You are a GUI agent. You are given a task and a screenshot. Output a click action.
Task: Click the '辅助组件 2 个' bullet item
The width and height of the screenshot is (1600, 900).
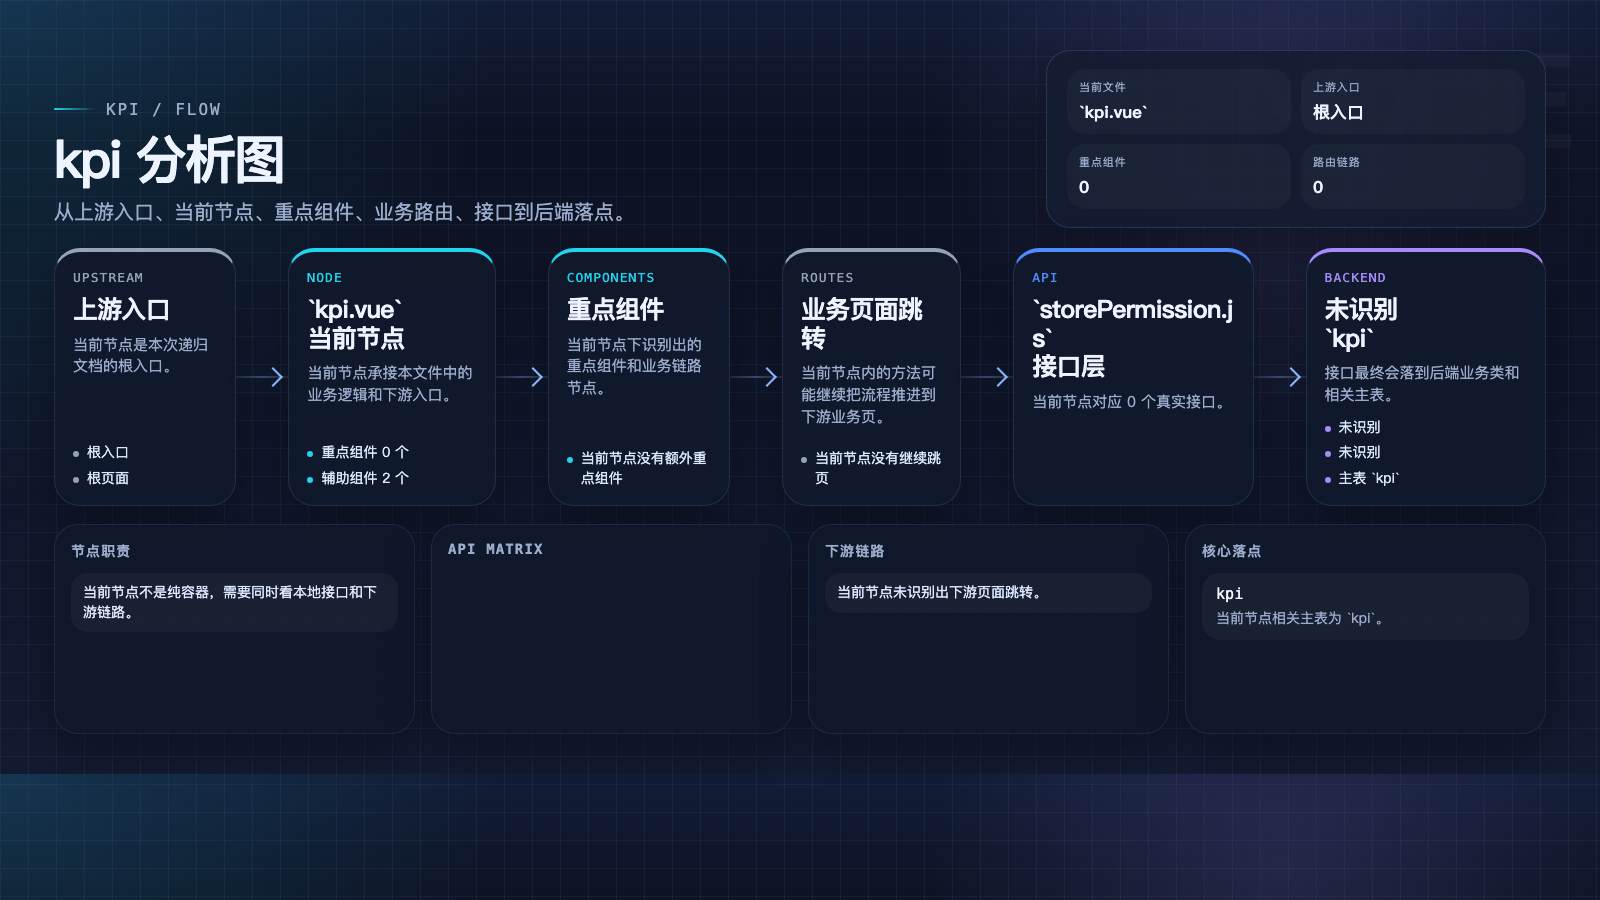tap(358, 479)
